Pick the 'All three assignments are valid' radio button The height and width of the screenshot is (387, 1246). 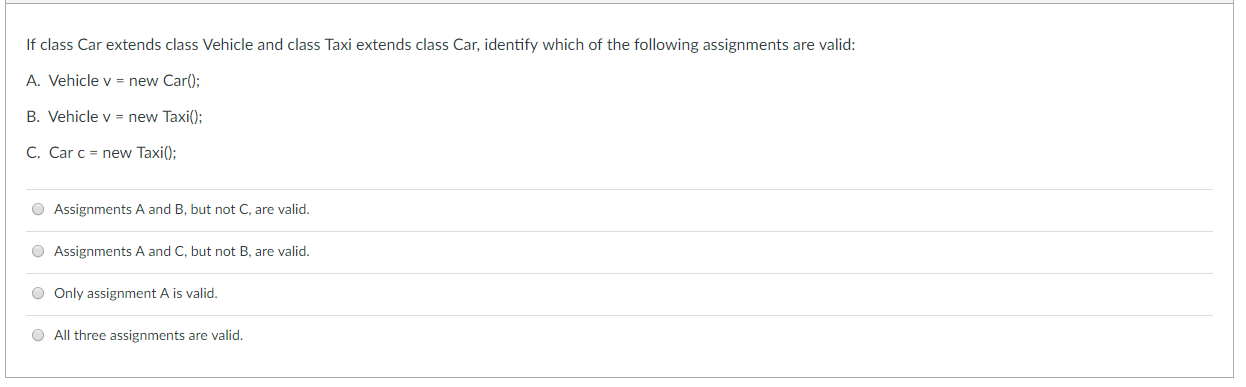(38, 336)
